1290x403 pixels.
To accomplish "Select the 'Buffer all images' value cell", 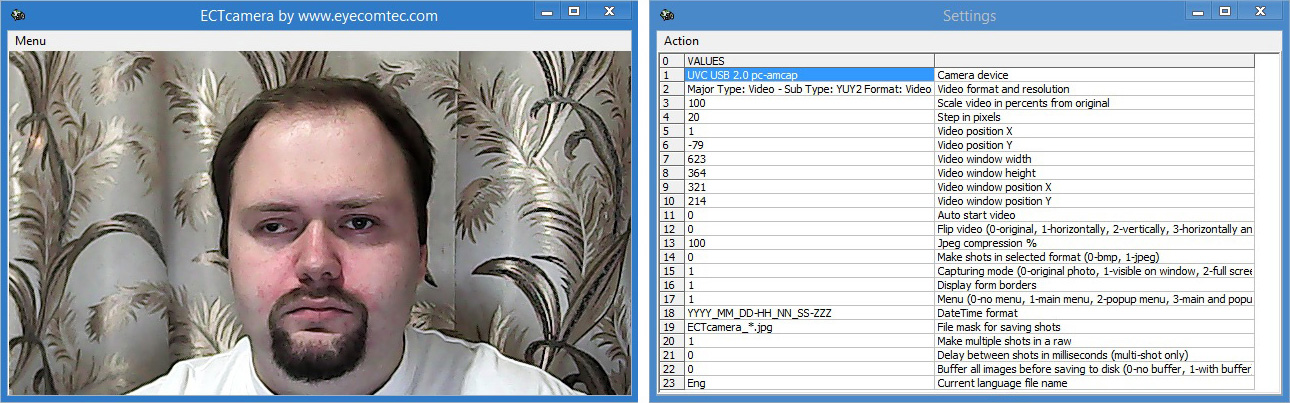I will click(x=809, y=369).
